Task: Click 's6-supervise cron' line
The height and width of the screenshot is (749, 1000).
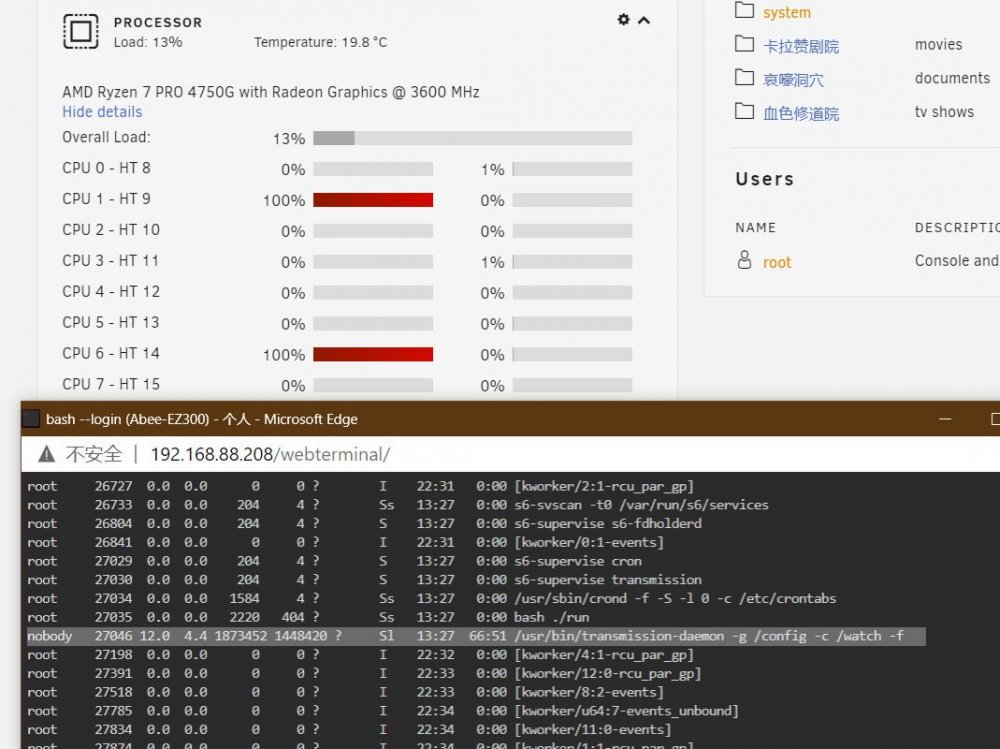Action: (334, 561)
